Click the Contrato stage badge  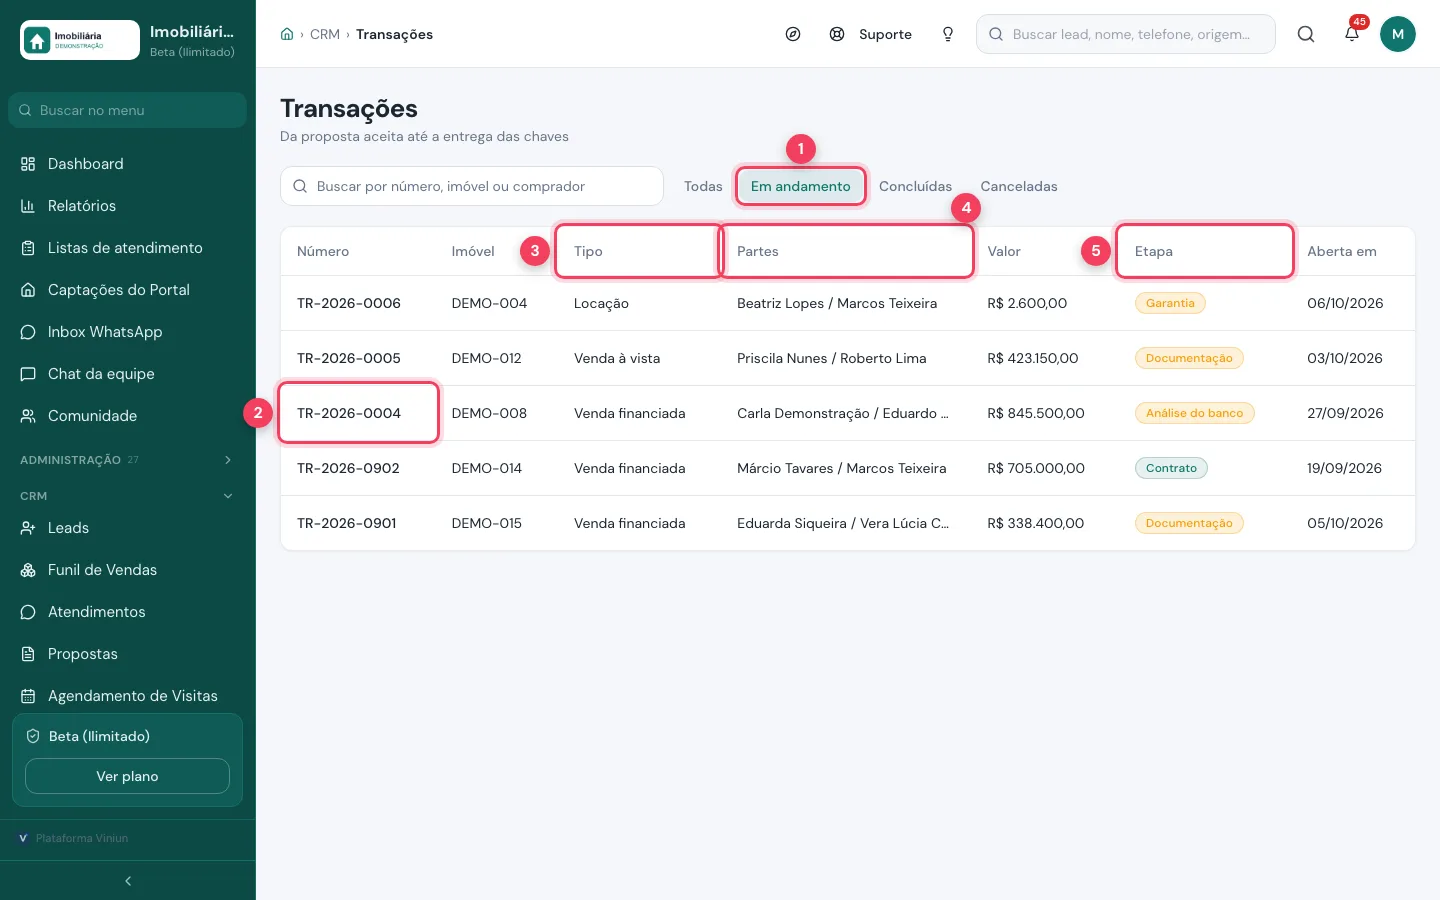click(1171, 468)
